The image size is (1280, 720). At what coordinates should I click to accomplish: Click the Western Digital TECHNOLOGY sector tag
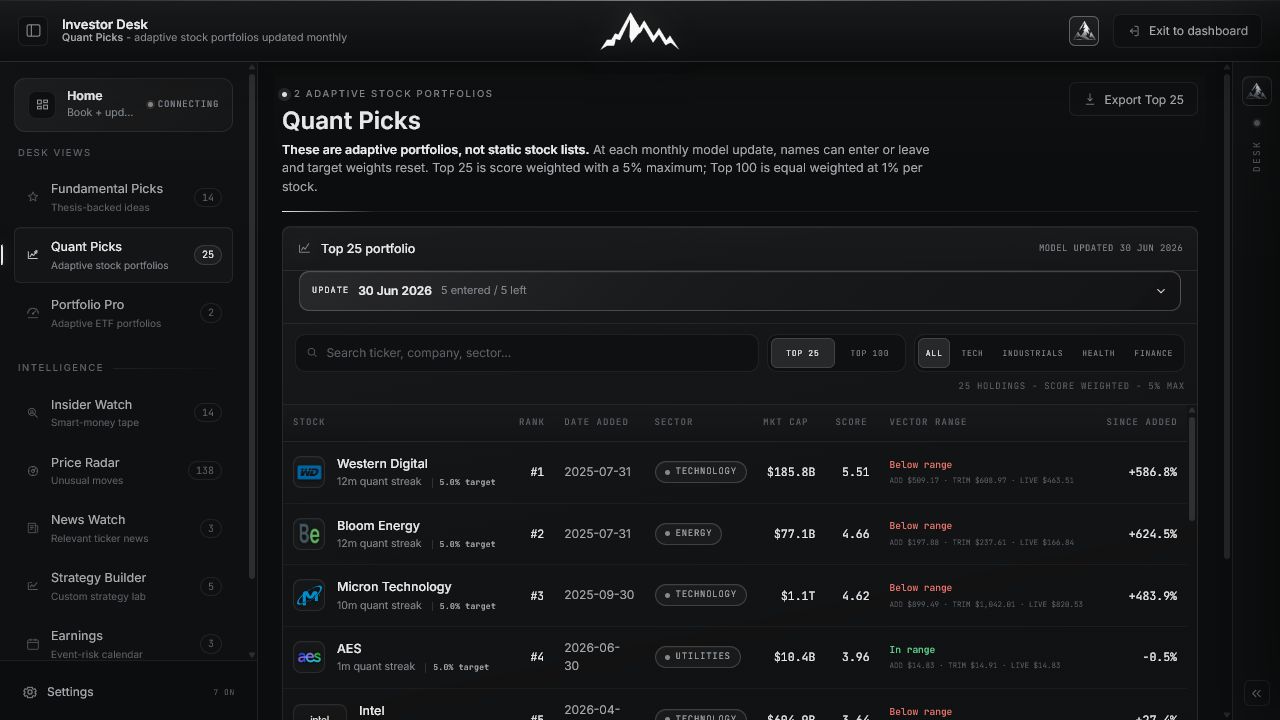(x=700, y=472)
